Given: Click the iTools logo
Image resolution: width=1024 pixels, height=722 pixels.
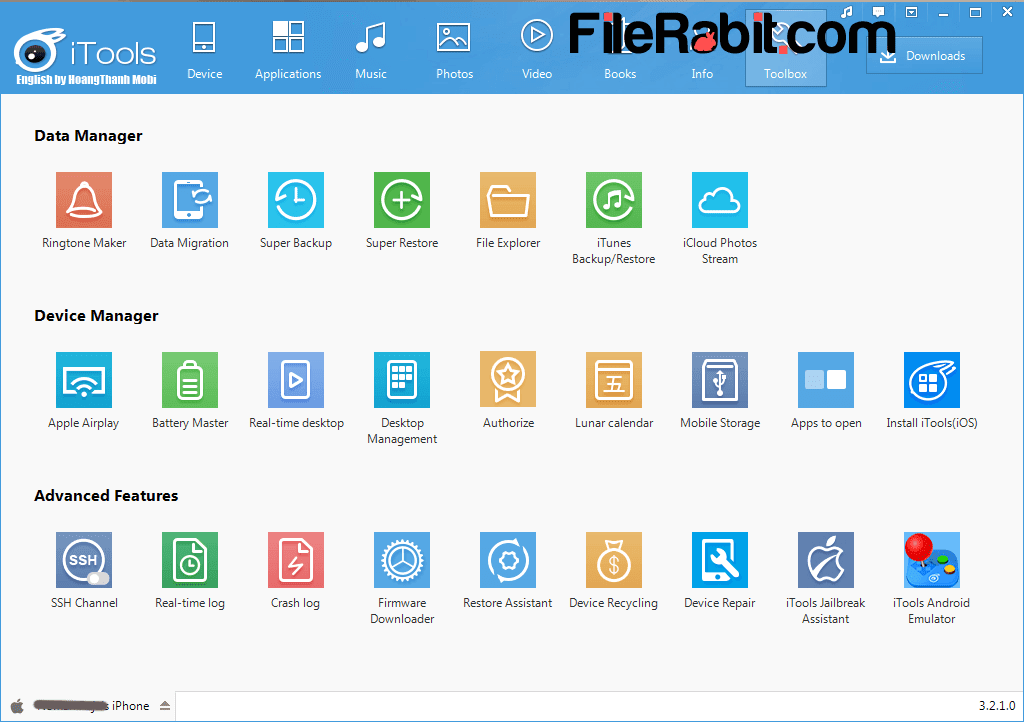Looking at the screenshot, I should click(x=86, y=56).
